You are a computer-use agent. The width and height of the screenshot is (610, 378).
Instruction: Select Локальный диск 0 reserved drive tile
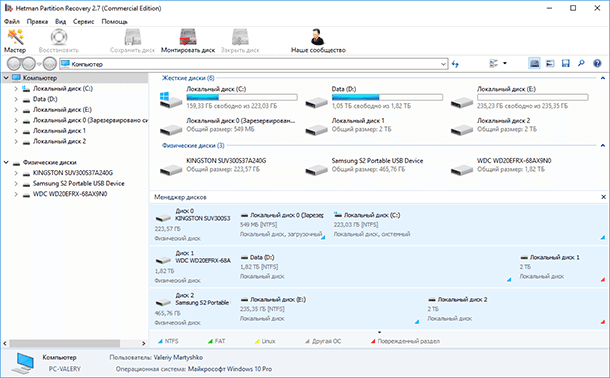click(228, 126)
